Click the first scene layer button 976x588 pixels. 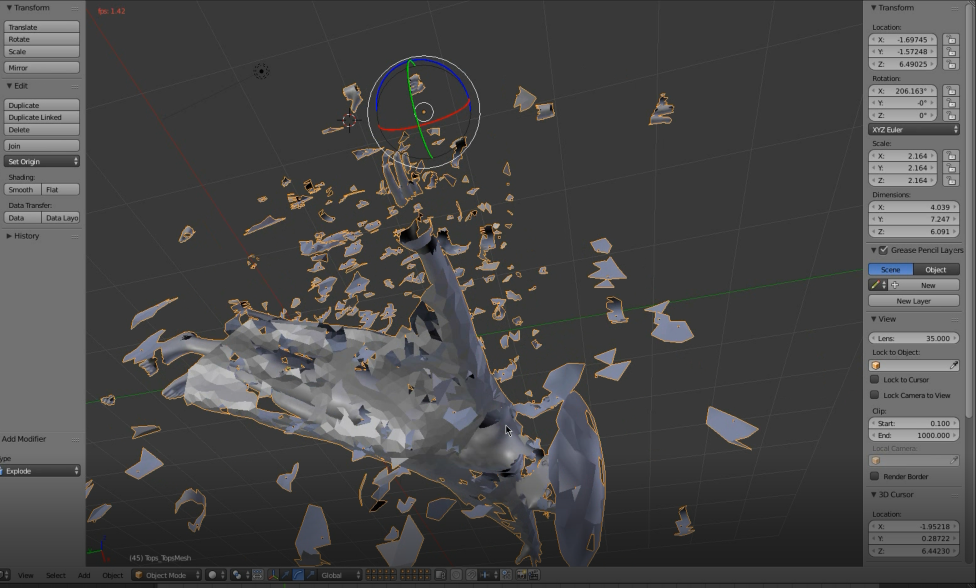(x=368, y=572)
